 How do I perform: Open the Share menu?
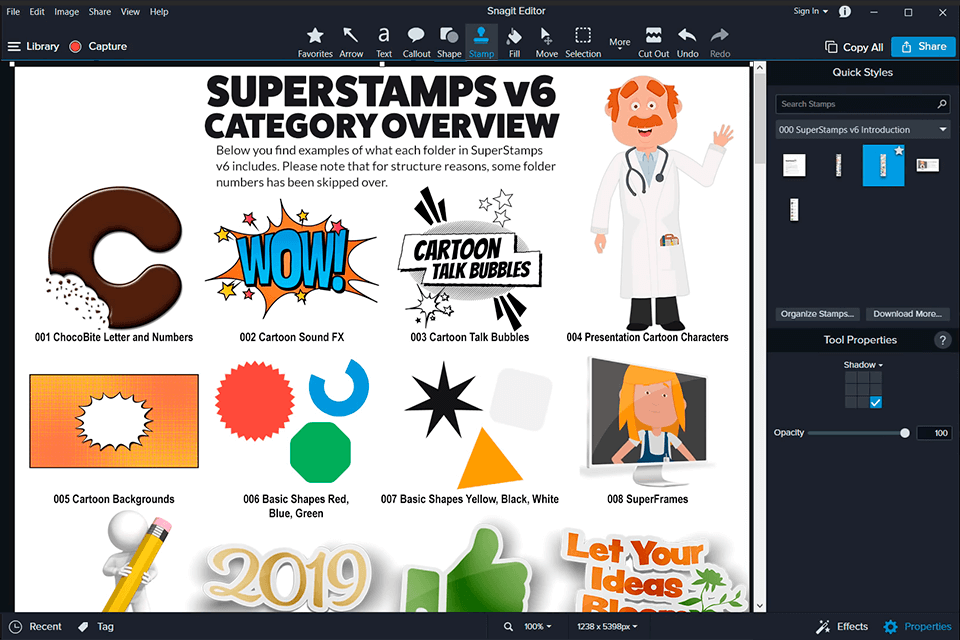[99, 12]
